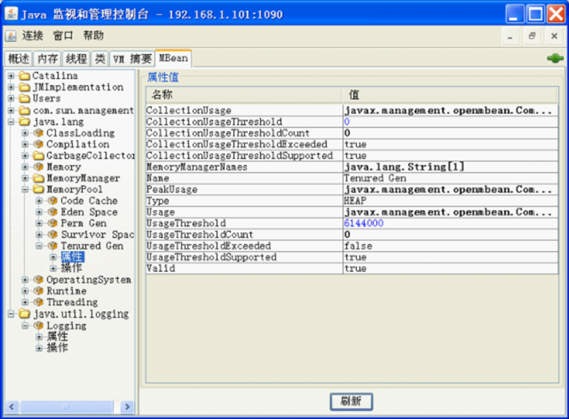The image size is (569, 419).
Task: Click the Compilation bean icon
Action: tap(38, 144)
